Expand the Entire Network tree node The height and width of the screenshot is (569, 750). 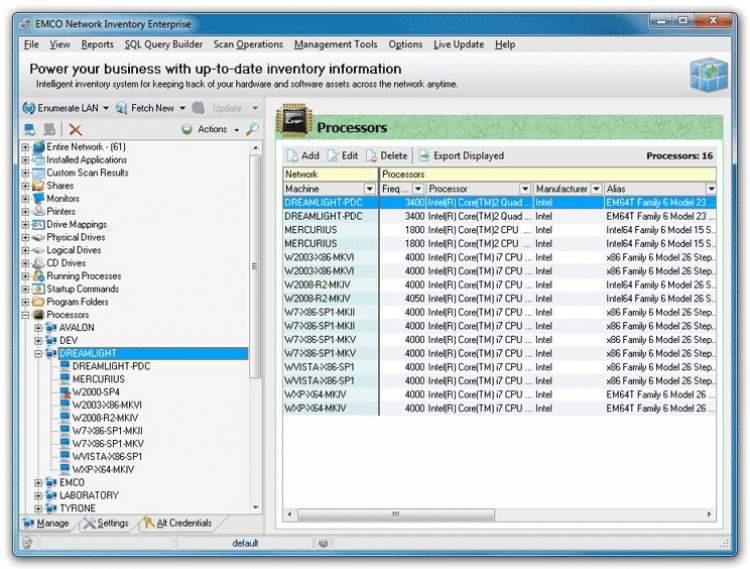(x=26, y=147)
